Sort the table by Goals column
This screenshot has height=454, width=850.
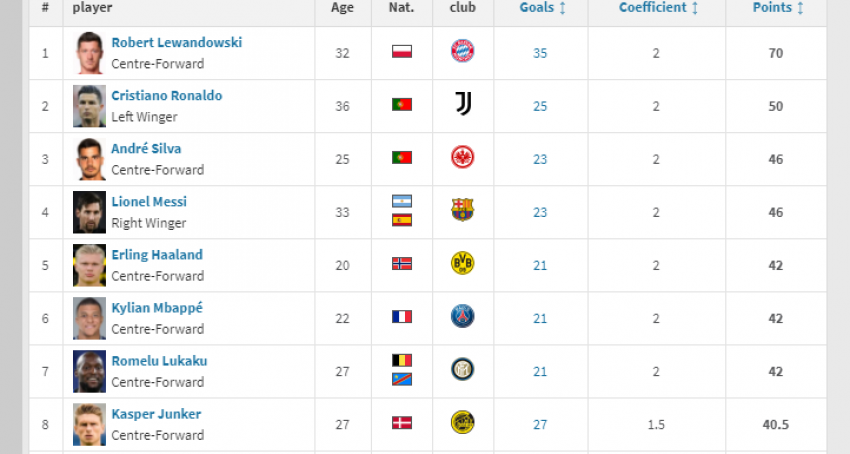542,8
